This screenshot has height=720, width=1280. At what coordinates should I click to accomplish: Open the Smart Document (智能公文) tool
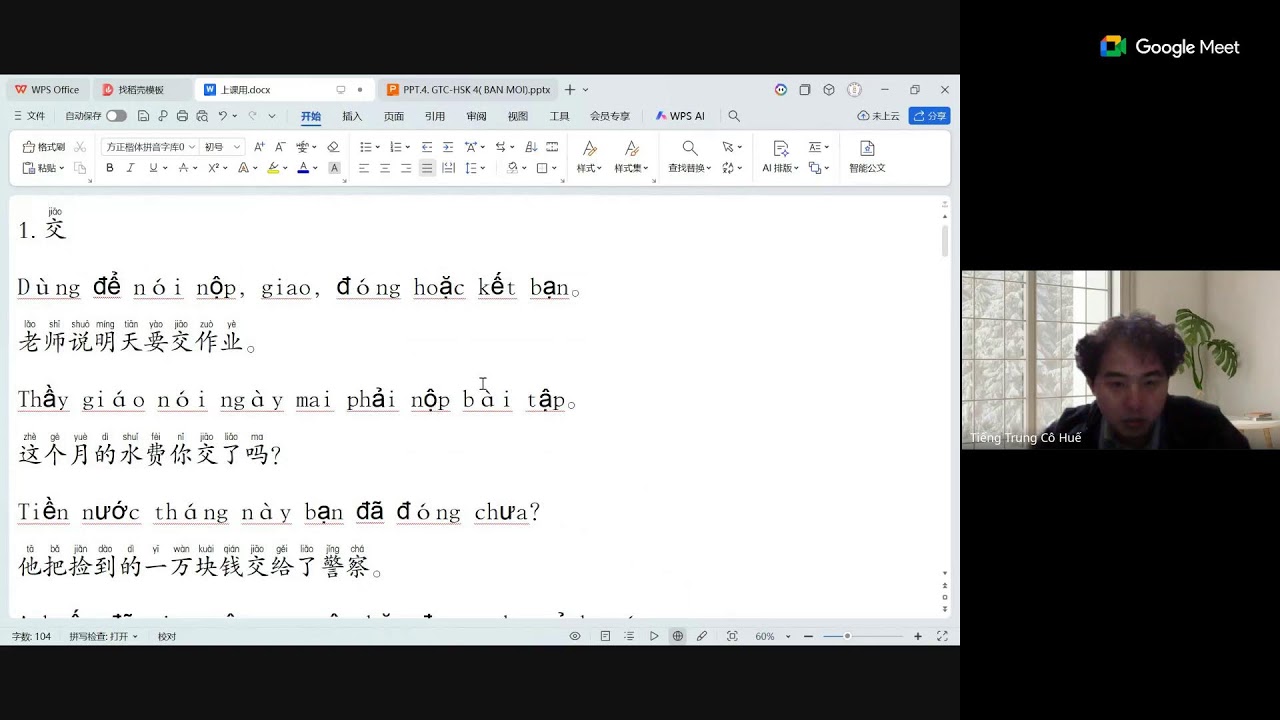(867, 157)
